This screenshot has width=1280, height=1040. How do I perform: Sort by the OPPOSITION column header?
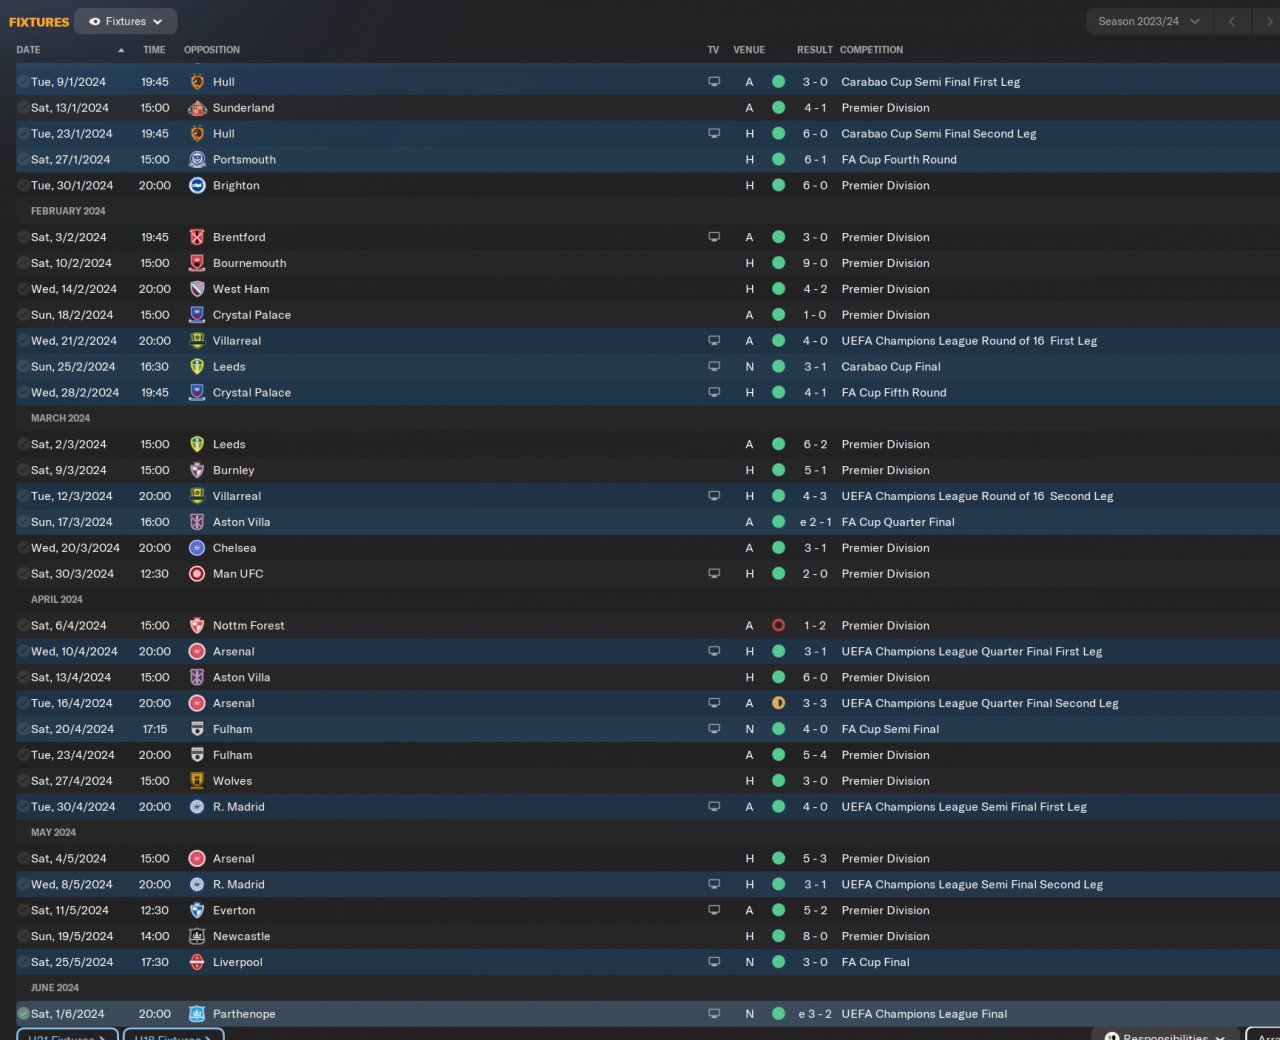[212, 50]
